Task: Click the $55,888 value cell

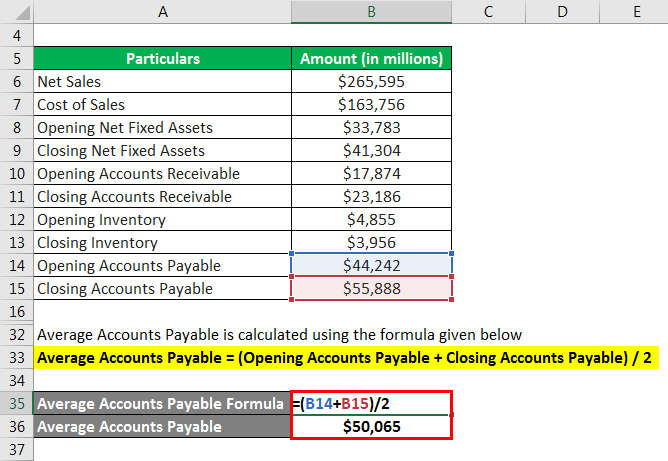Action: (x=371, y=288)
